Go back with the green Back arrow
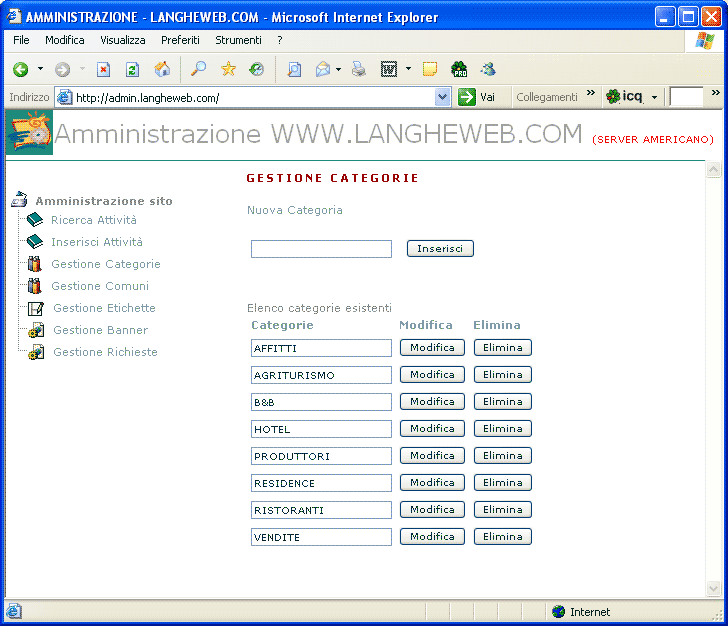Viewport: 728px width, 626px height. coord(20,70)
